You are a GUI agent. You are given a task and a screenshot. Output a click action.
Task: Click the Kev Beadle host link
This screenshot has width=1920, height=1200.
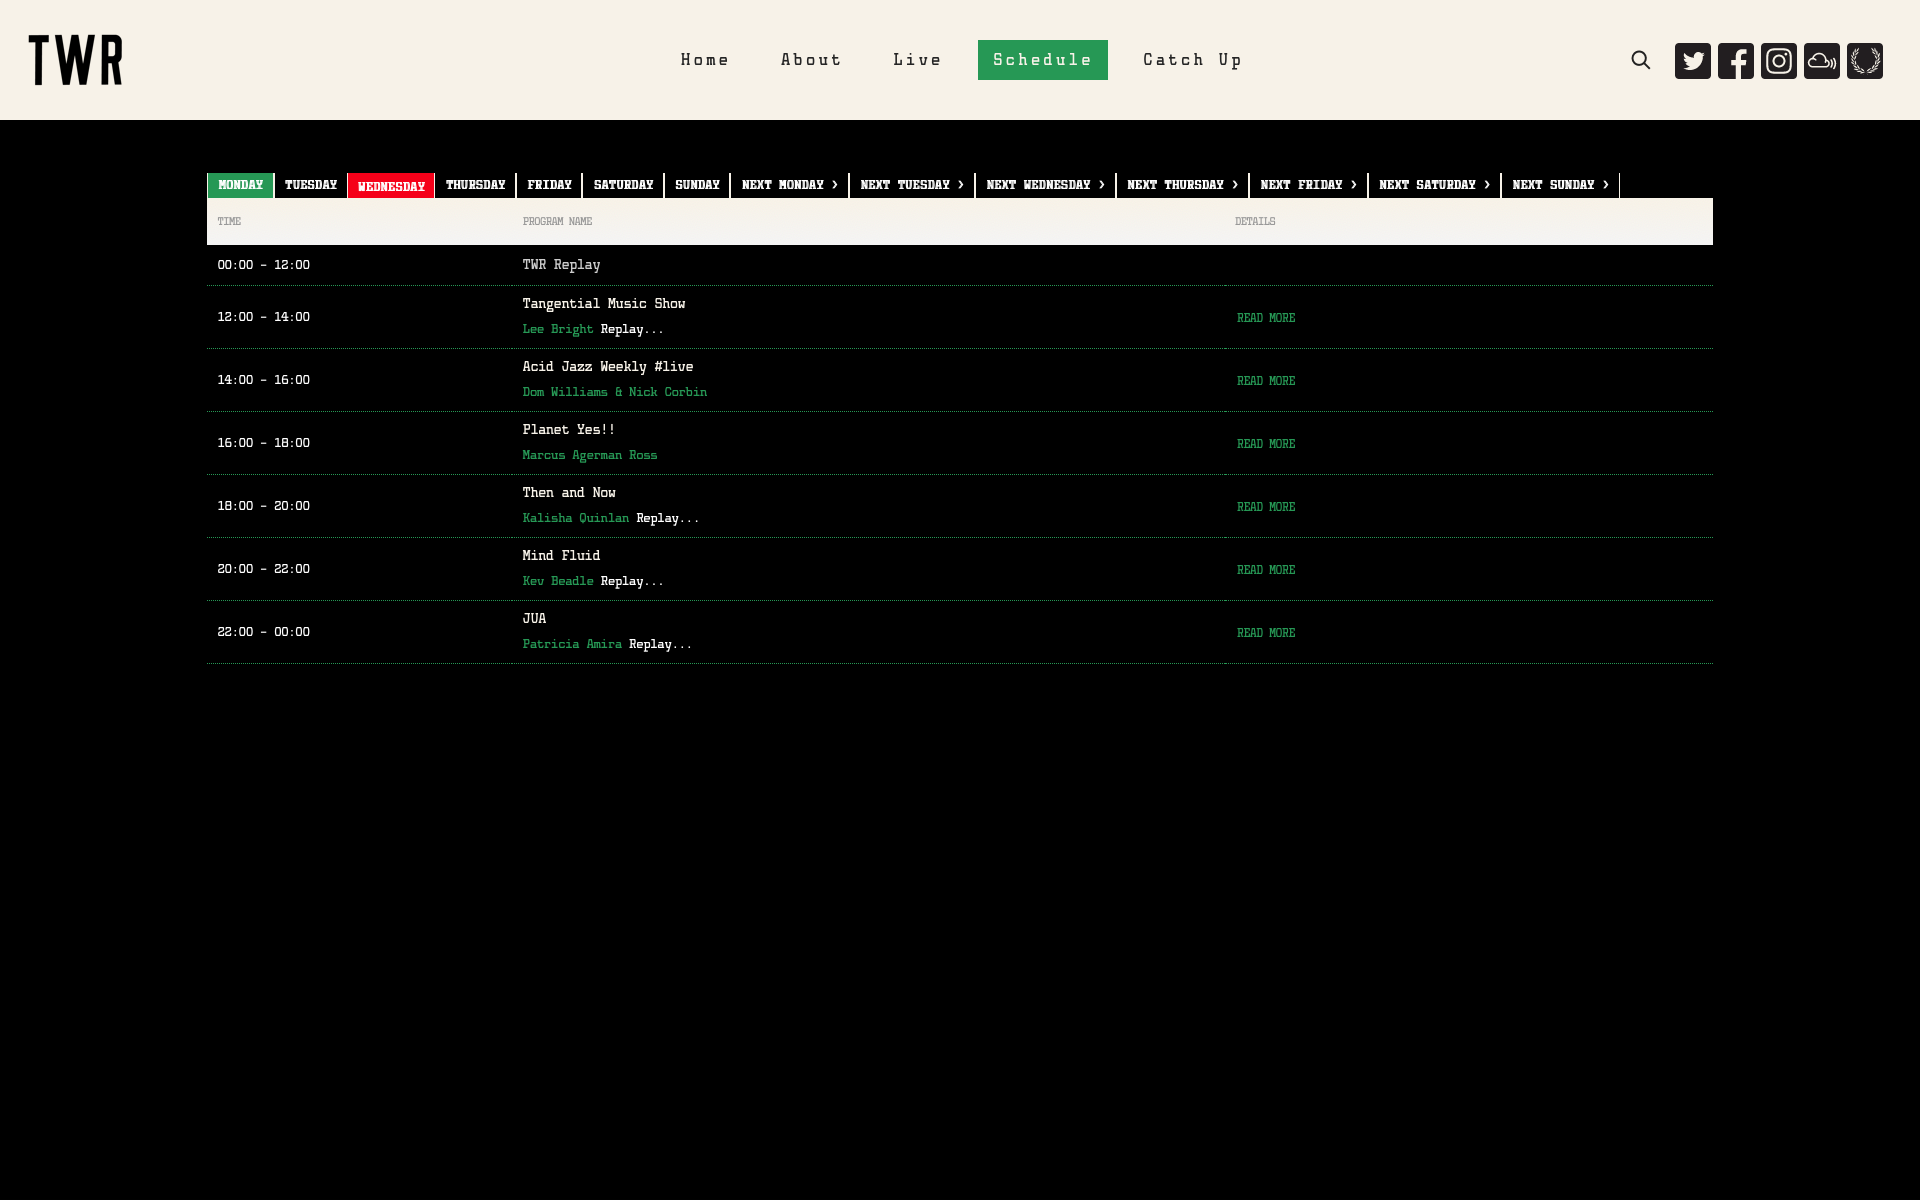(x=558, y=581)
